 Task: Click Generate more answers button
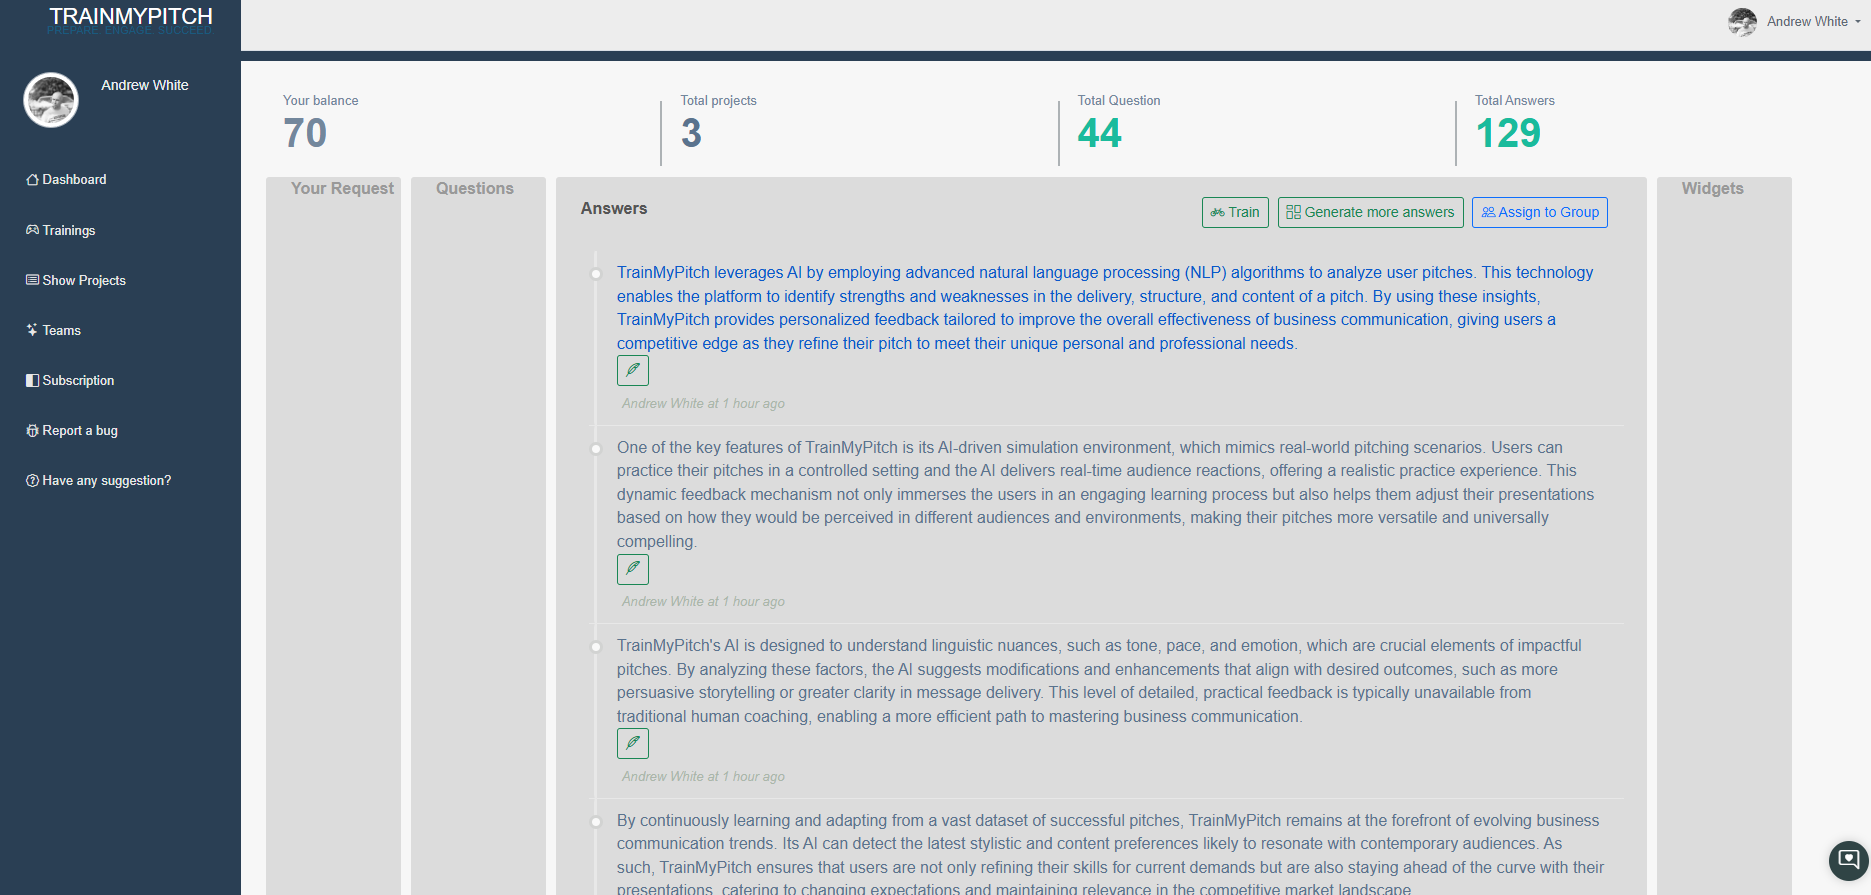click(x=1370, y=212)
